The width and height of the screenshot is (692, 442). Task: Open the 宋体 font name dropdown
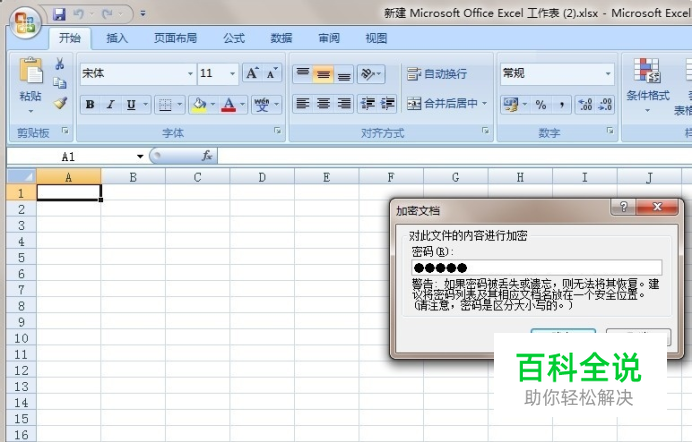[x=190, y=74]
